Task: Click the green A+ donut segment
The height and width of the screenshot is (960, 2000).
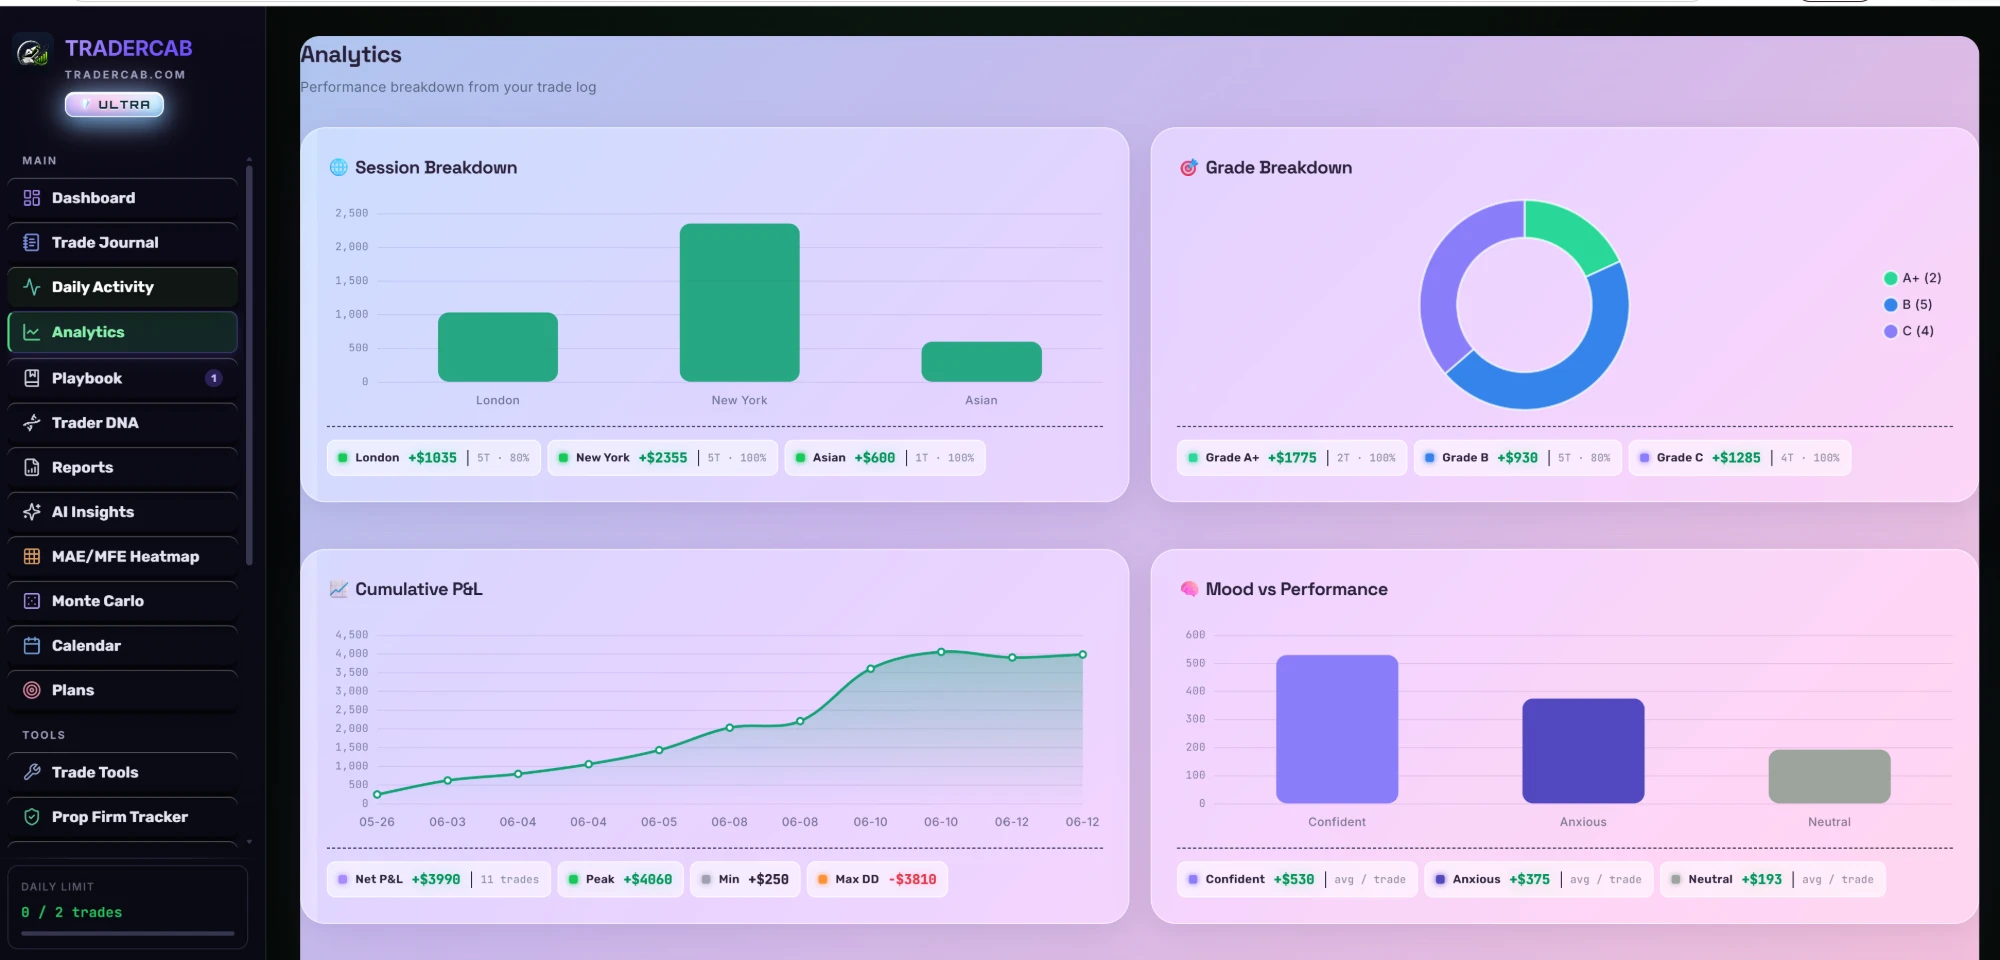Action: [x=1570, y=232]
